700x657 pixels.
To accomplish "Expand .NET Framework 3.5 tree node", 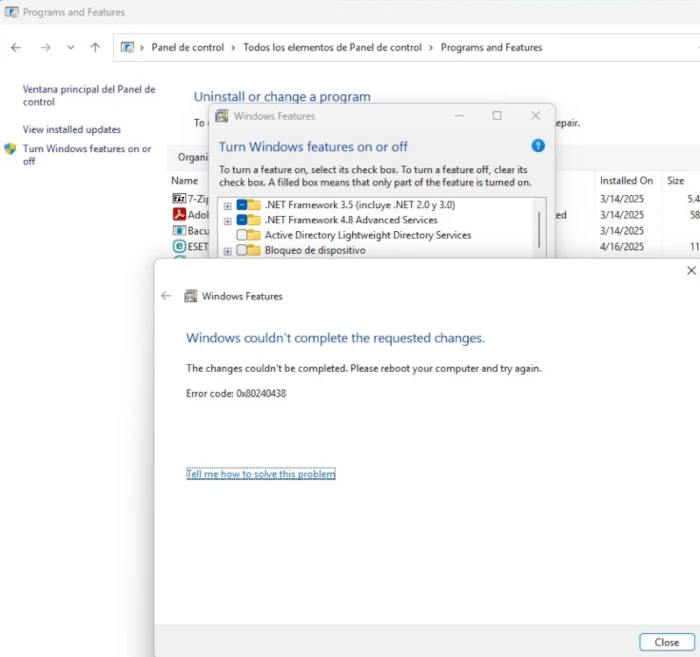I will pyautogui.click(x=228, y=206).
